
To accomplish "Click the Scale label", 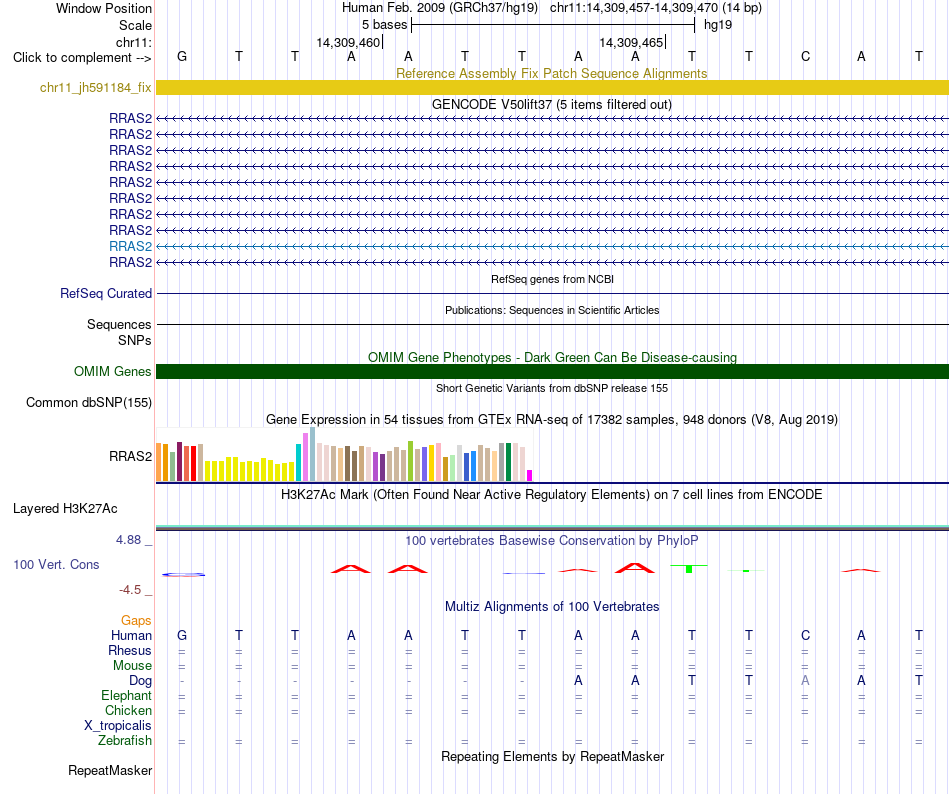I will 135,25.
